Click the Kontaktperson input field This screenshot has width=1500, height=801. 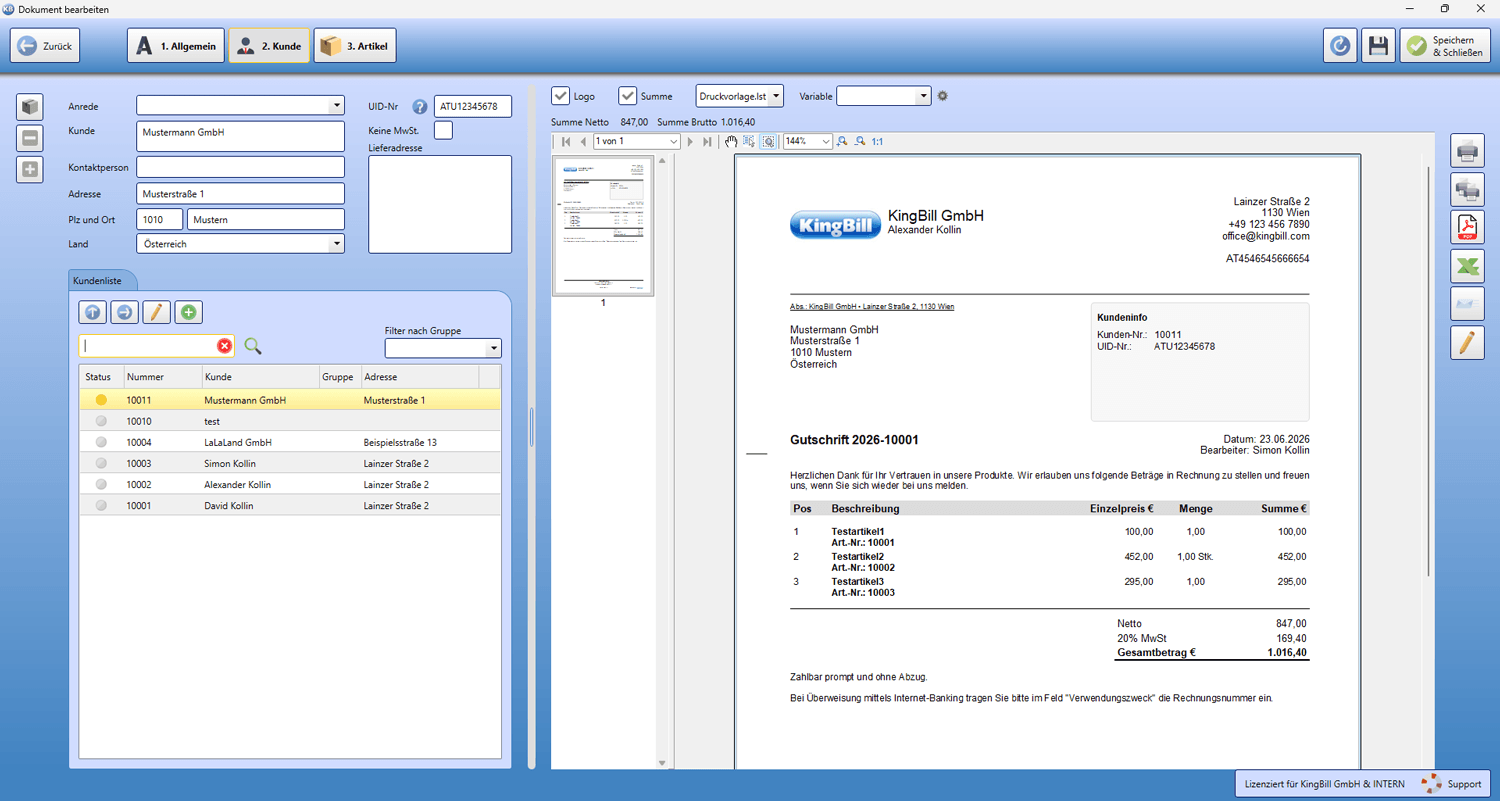[240, 167]
